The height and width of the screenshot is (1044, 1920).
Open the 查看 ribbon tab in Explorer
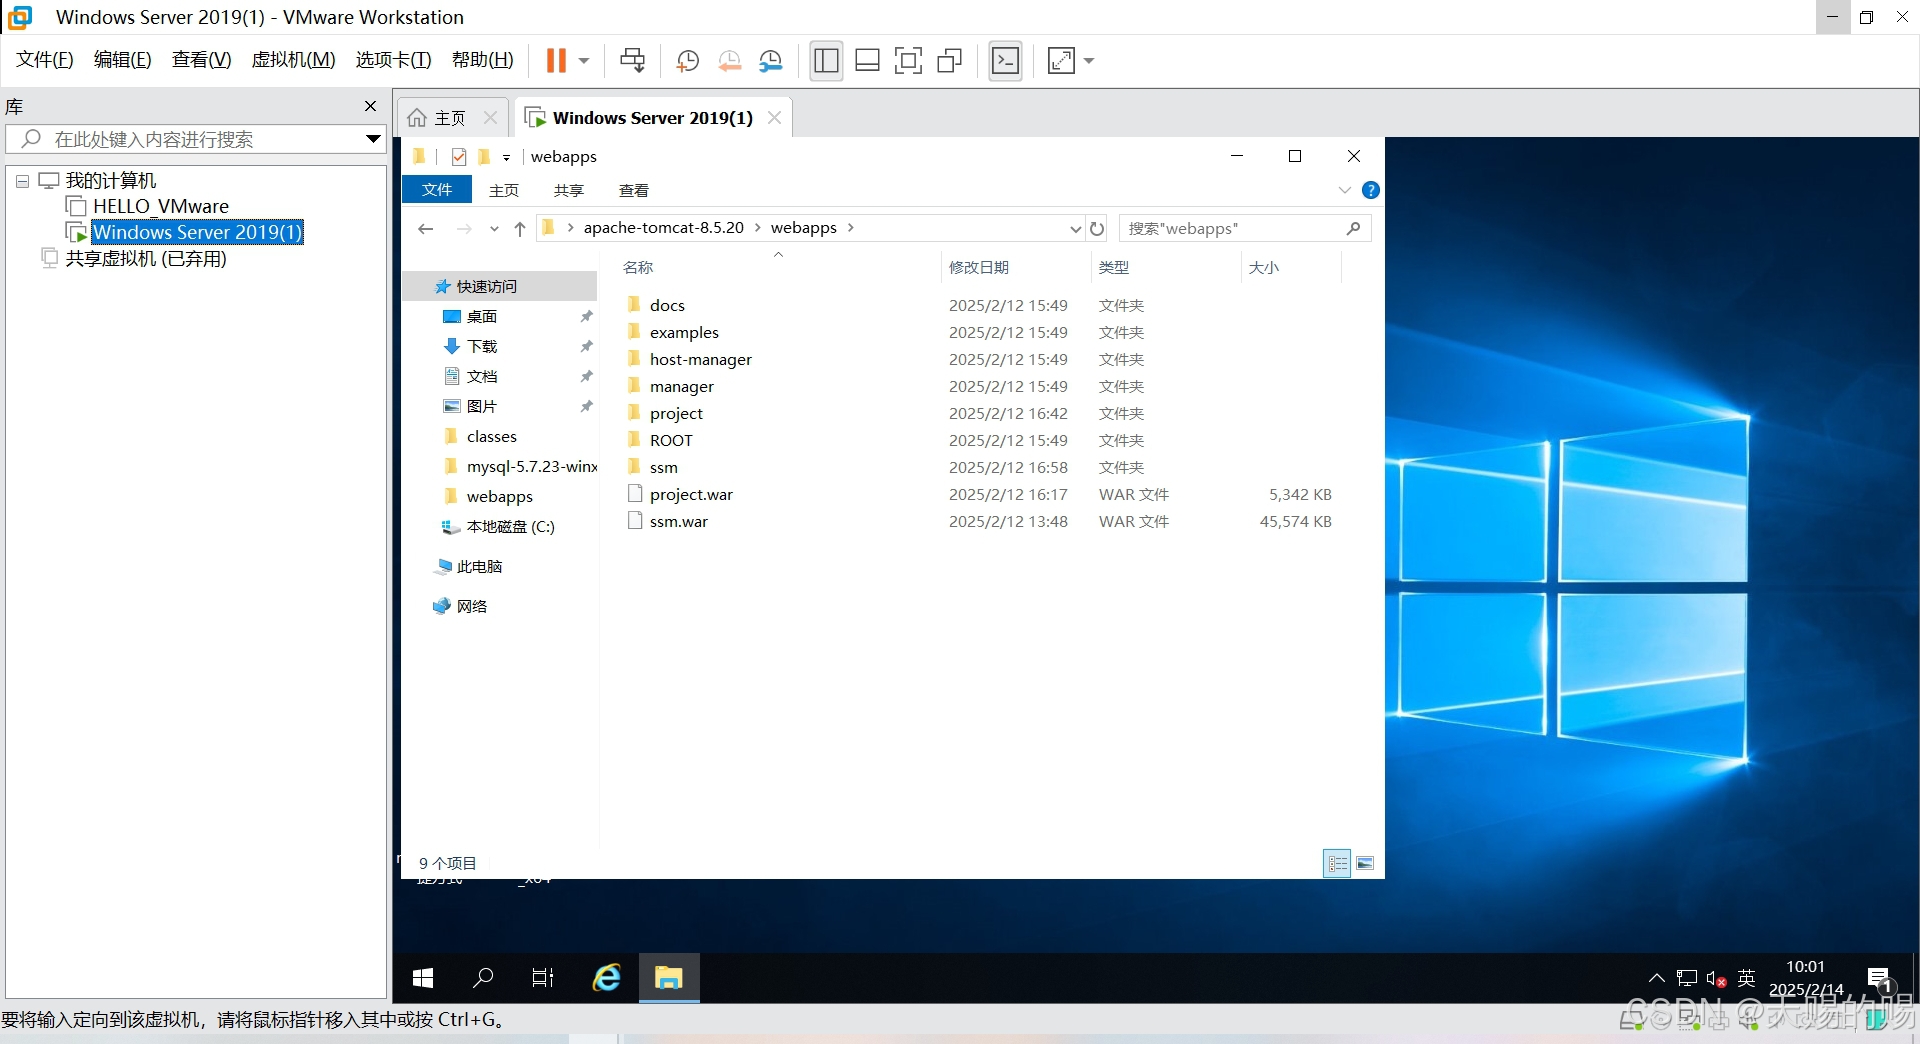634,190
